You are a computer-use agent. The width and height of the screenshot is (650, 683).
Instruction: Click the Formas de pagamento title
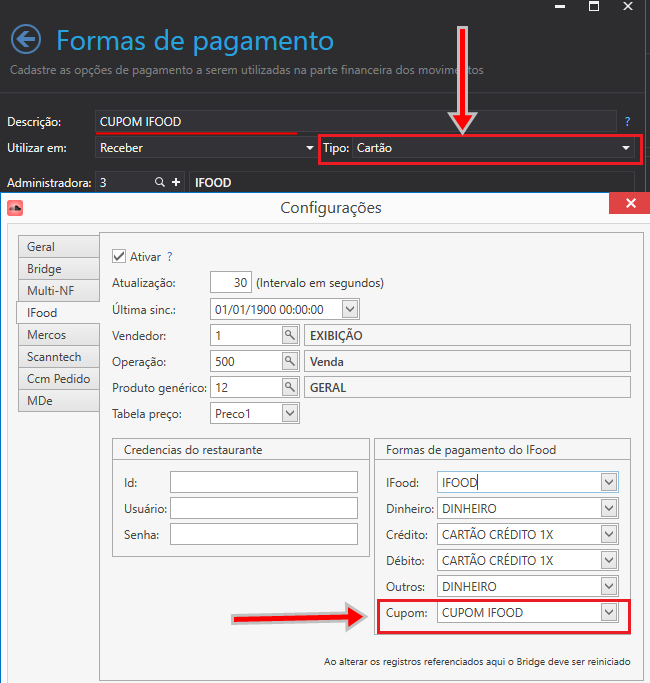click(x=195, y=41)
